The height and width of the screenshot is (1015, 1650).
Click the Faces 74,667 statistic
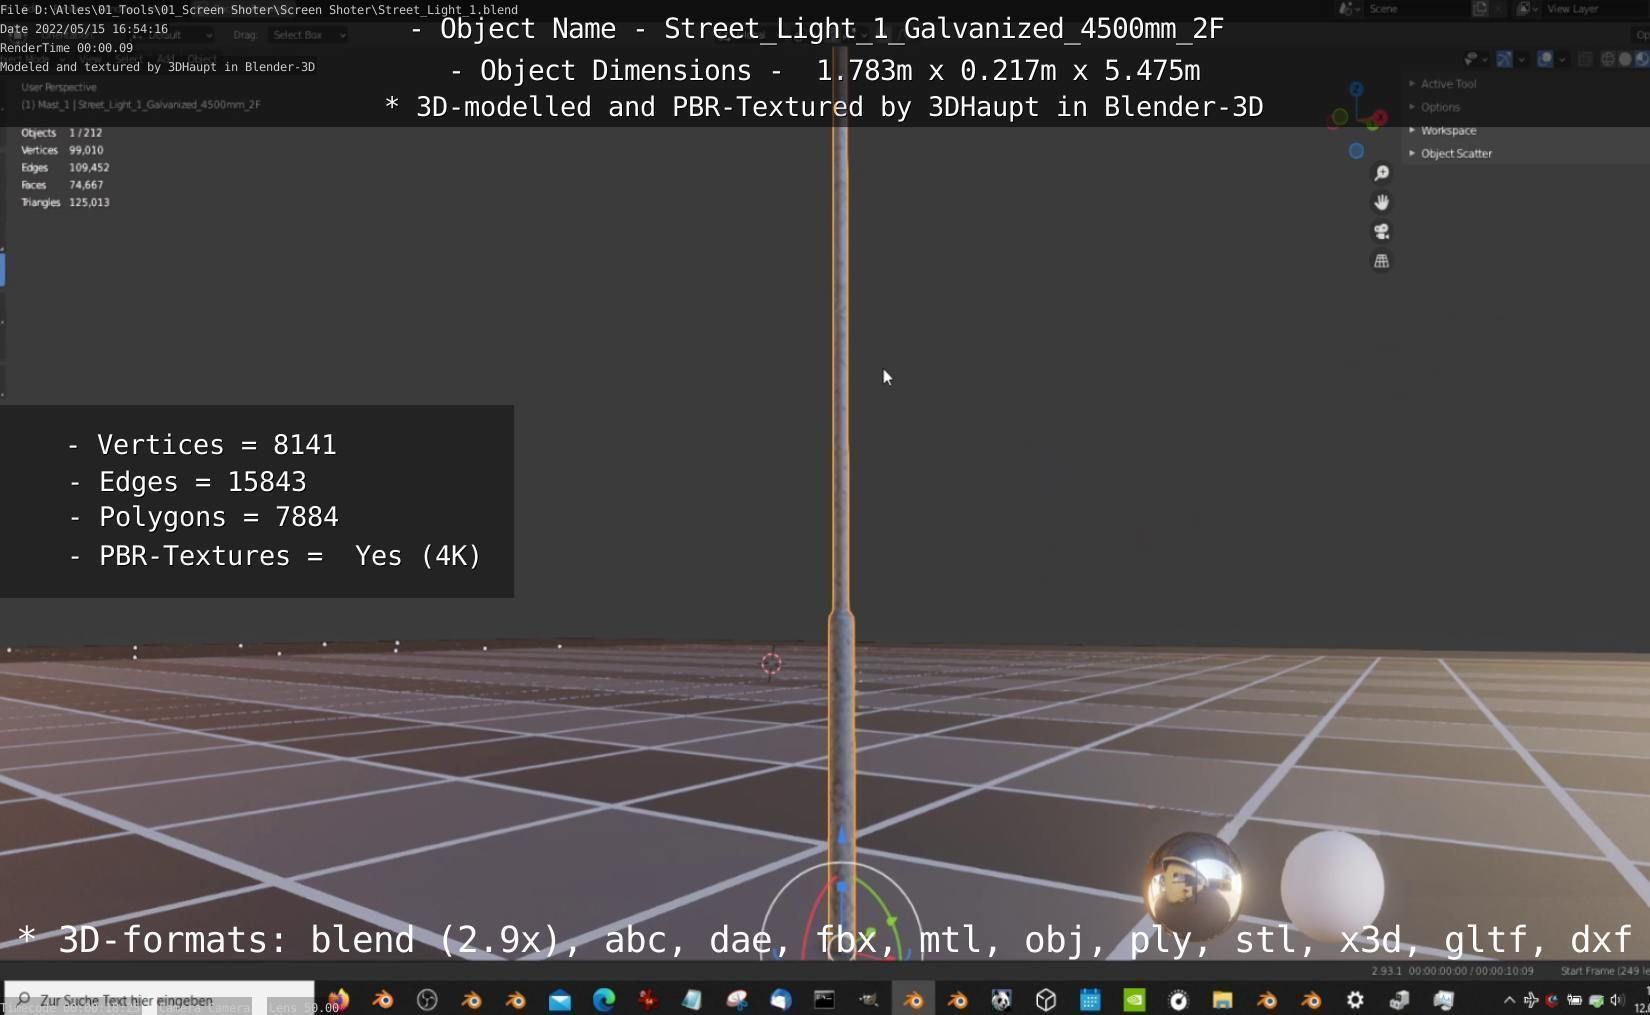tap(62, 185)
